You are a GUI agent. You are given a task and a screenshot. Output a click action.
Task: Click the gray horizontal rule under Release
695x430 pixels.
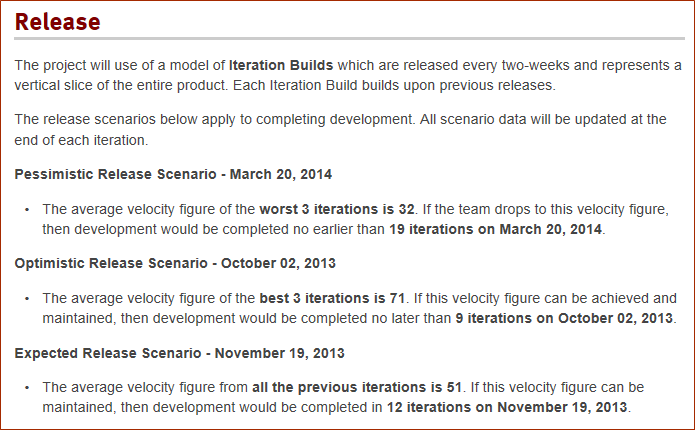(x=349, y=39)
